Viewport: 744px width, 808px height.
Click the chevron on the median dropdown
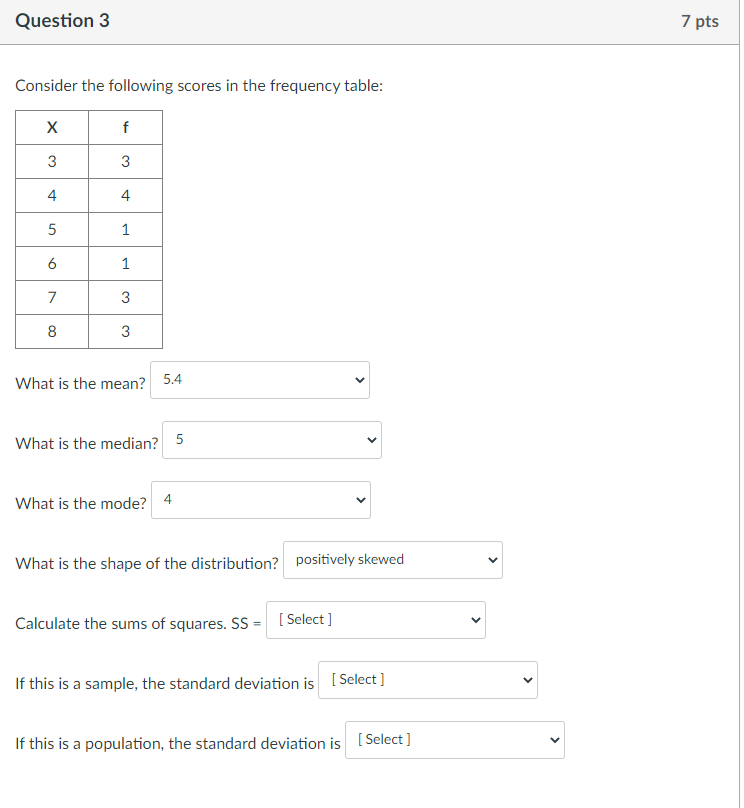(x=370, y=440)
